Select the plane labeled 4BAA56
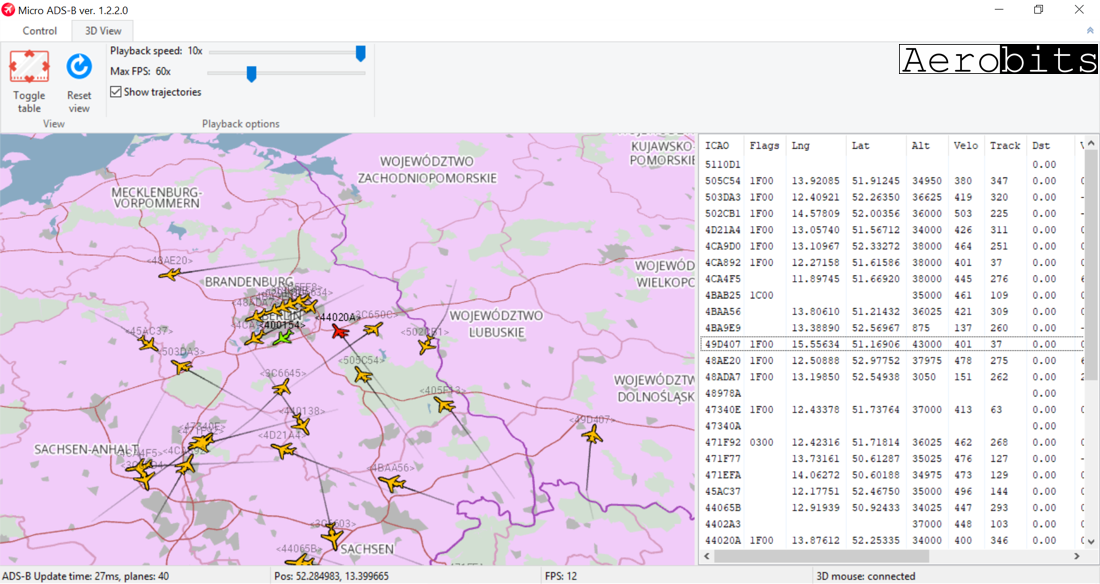Screen dimensions: 1100x584 click(x=392, y=483)
